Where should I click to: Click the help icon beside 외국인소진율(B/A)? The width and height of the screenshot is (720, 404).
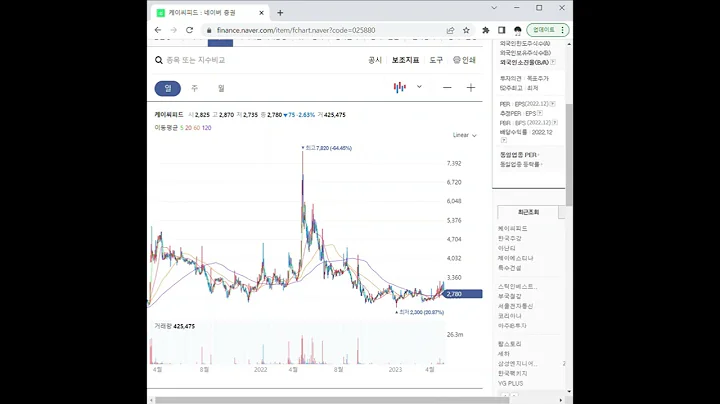click(x=553, y=62)
